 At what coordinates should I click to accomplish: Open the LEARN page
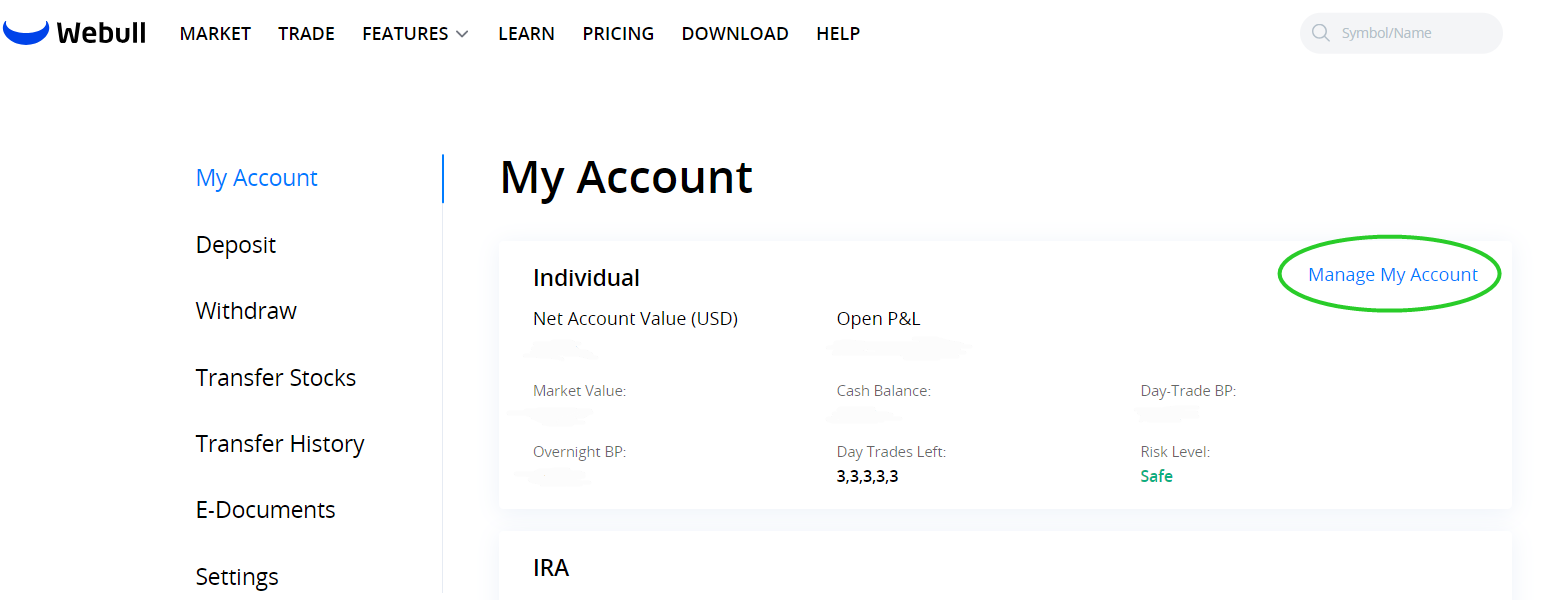[526, 33]
